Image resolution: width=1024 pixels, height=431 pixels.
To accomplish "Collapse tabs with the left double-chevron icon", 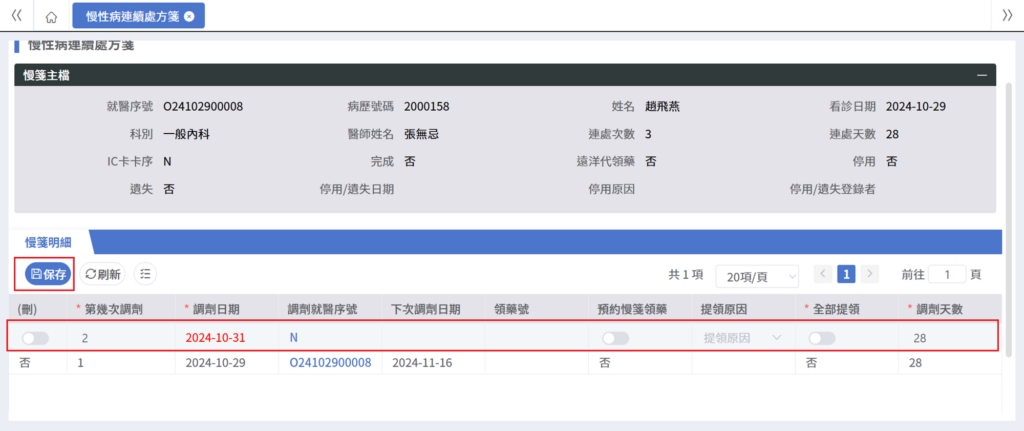I will [x=17, y=16].
